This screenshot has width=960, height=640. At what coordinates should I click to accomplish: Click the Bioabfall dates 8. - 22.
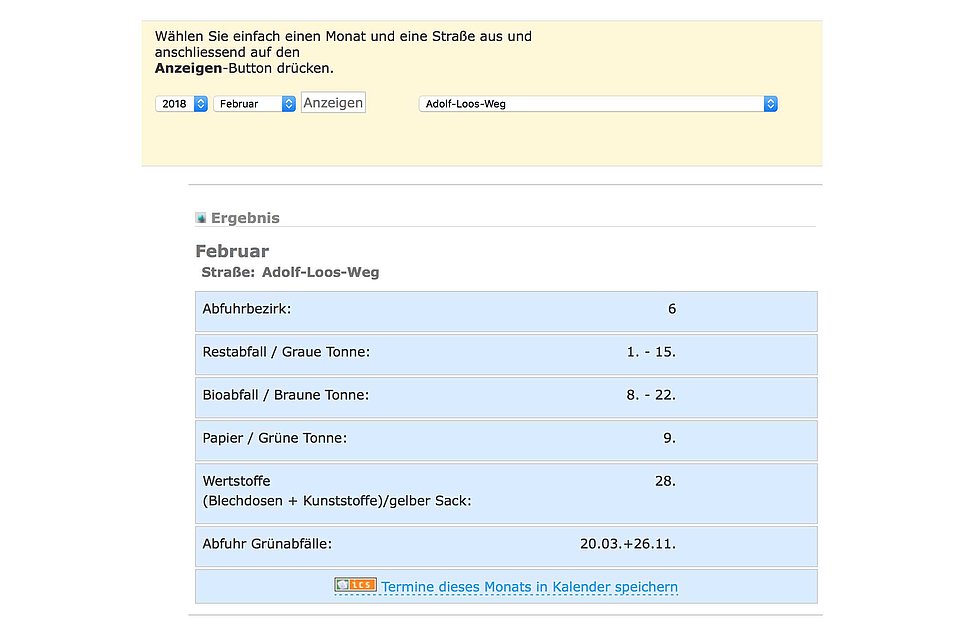(x=651, y=395)
